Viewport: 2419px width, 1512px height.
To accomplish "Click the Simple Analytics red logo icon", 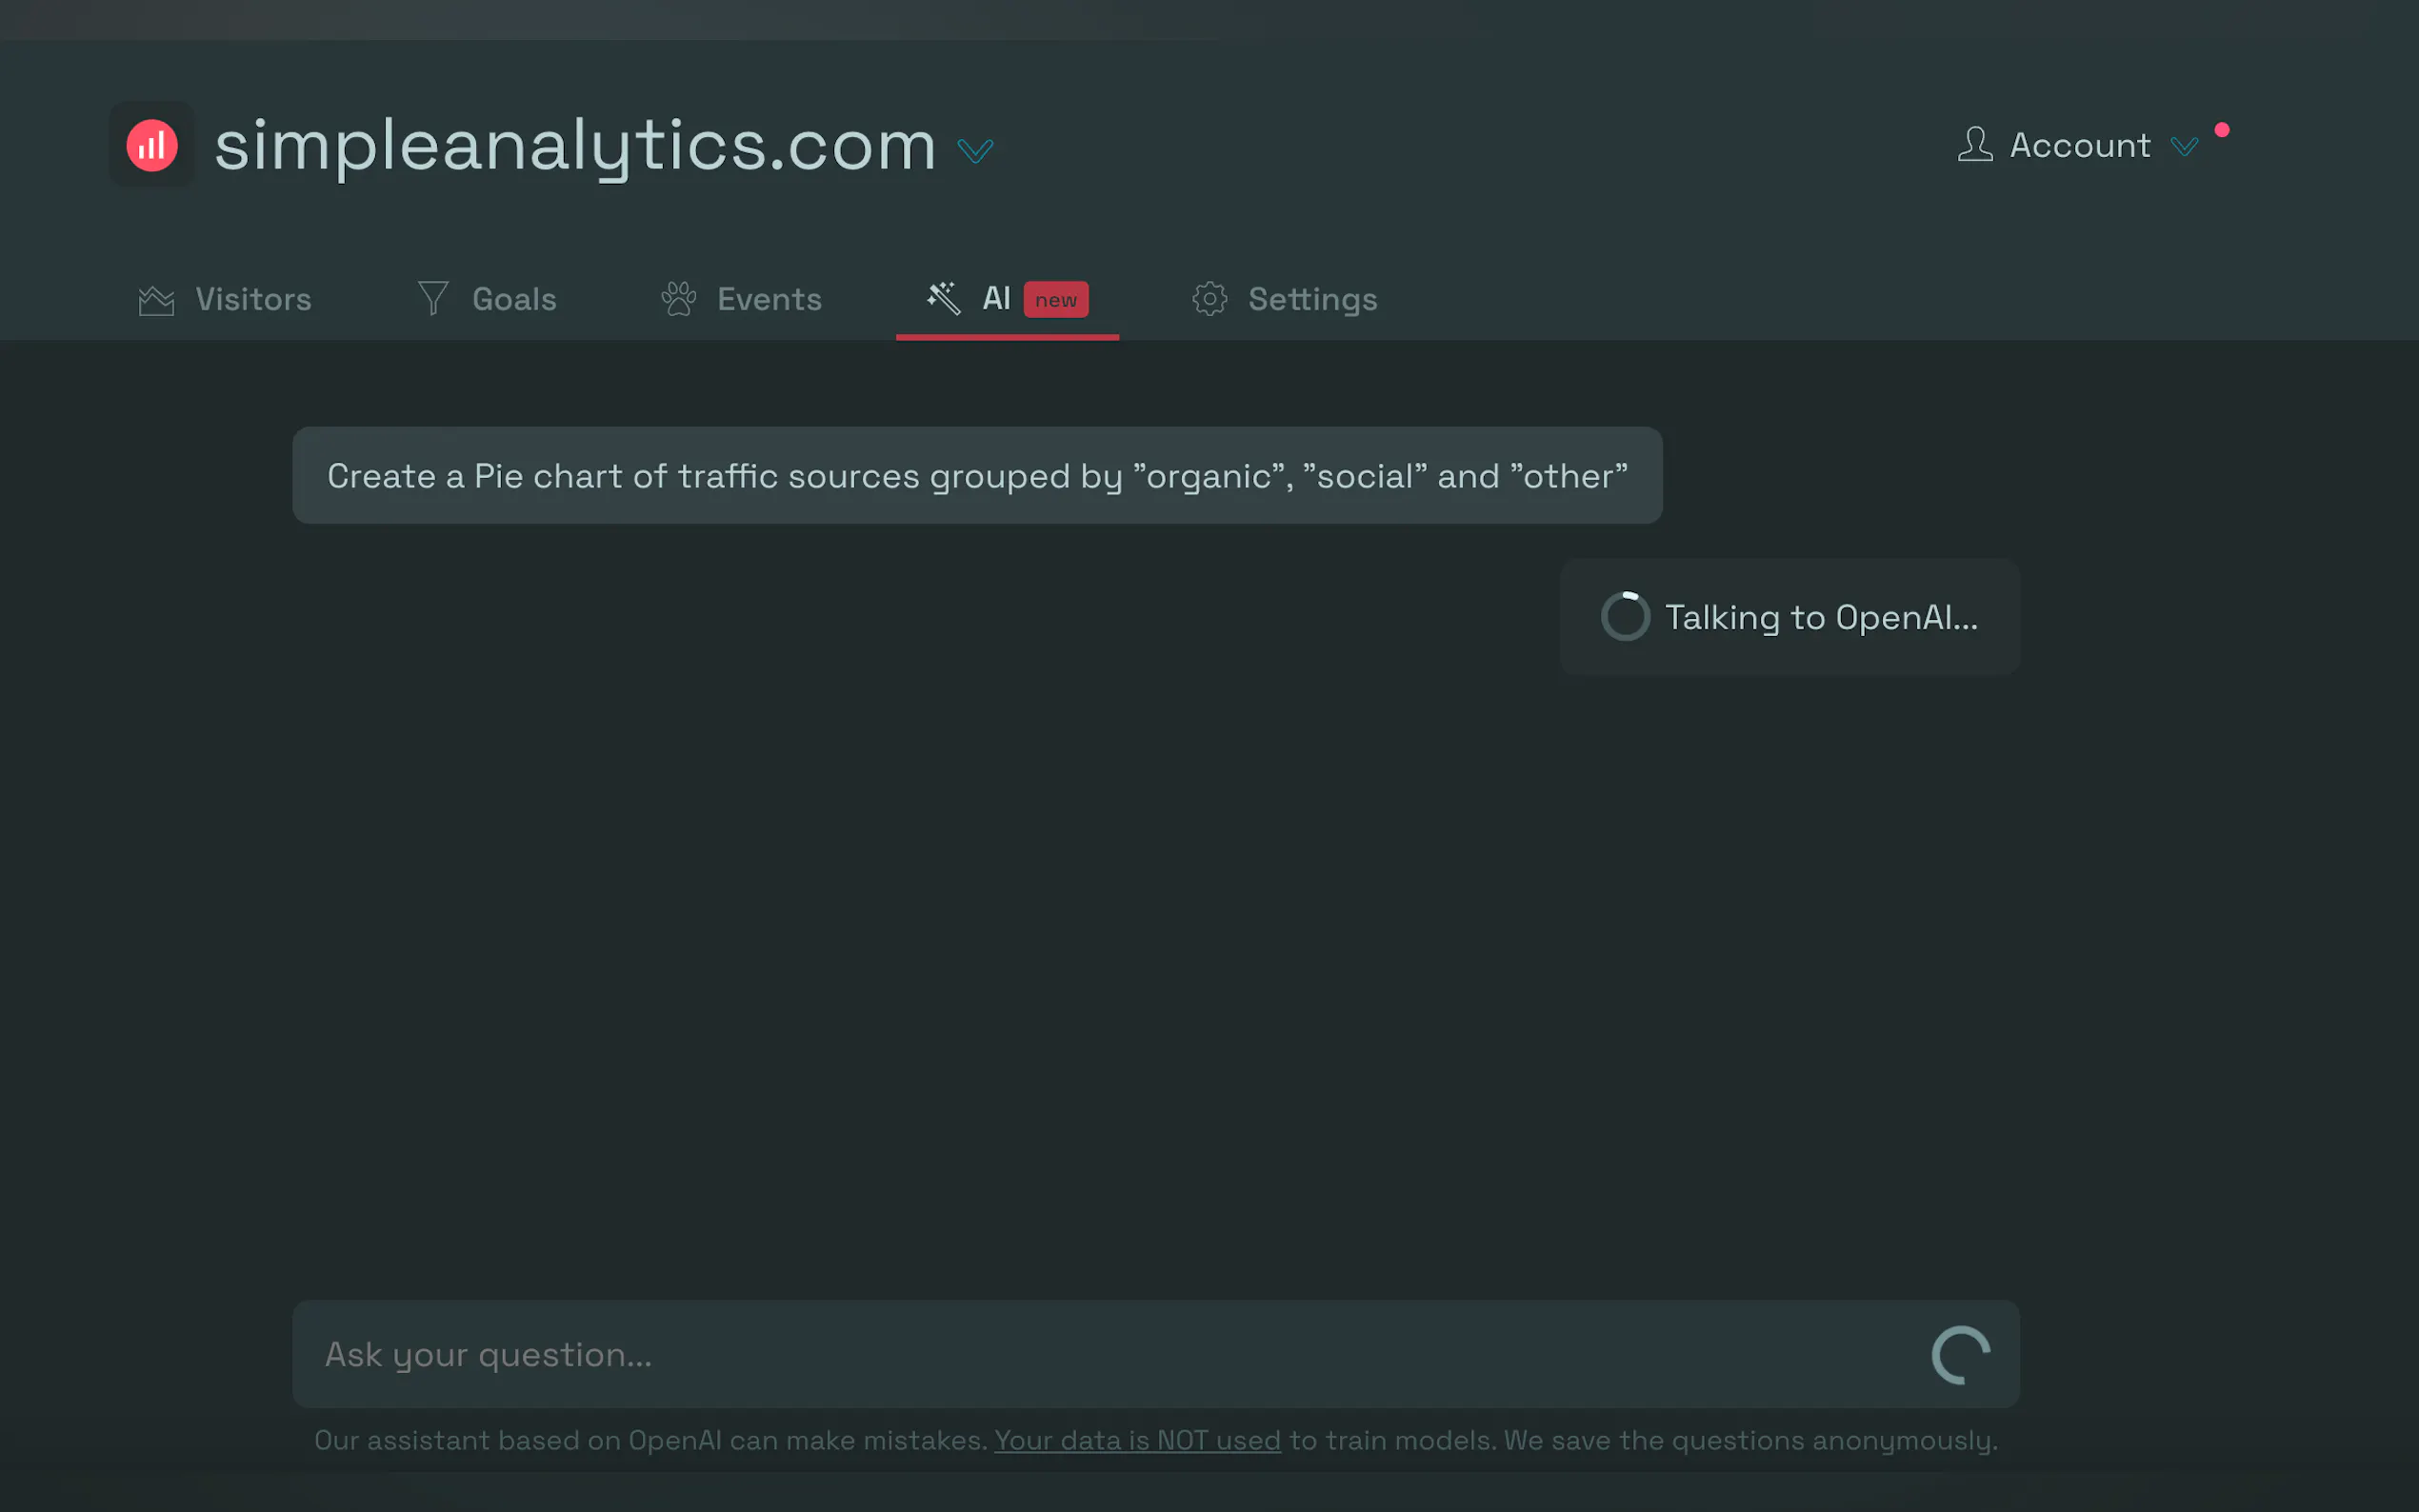I will [x=152, y=146].
